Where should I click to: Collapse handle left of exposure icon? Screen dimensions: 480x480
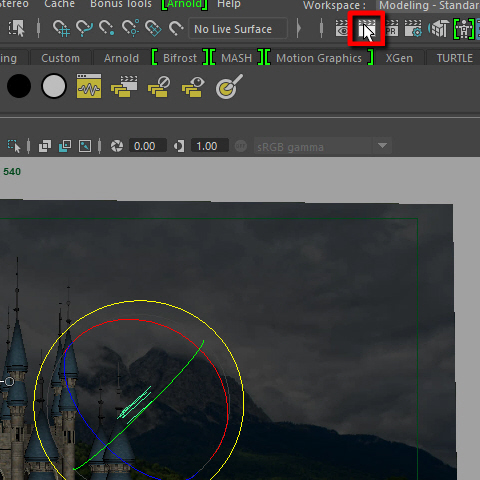click(100, 146)
